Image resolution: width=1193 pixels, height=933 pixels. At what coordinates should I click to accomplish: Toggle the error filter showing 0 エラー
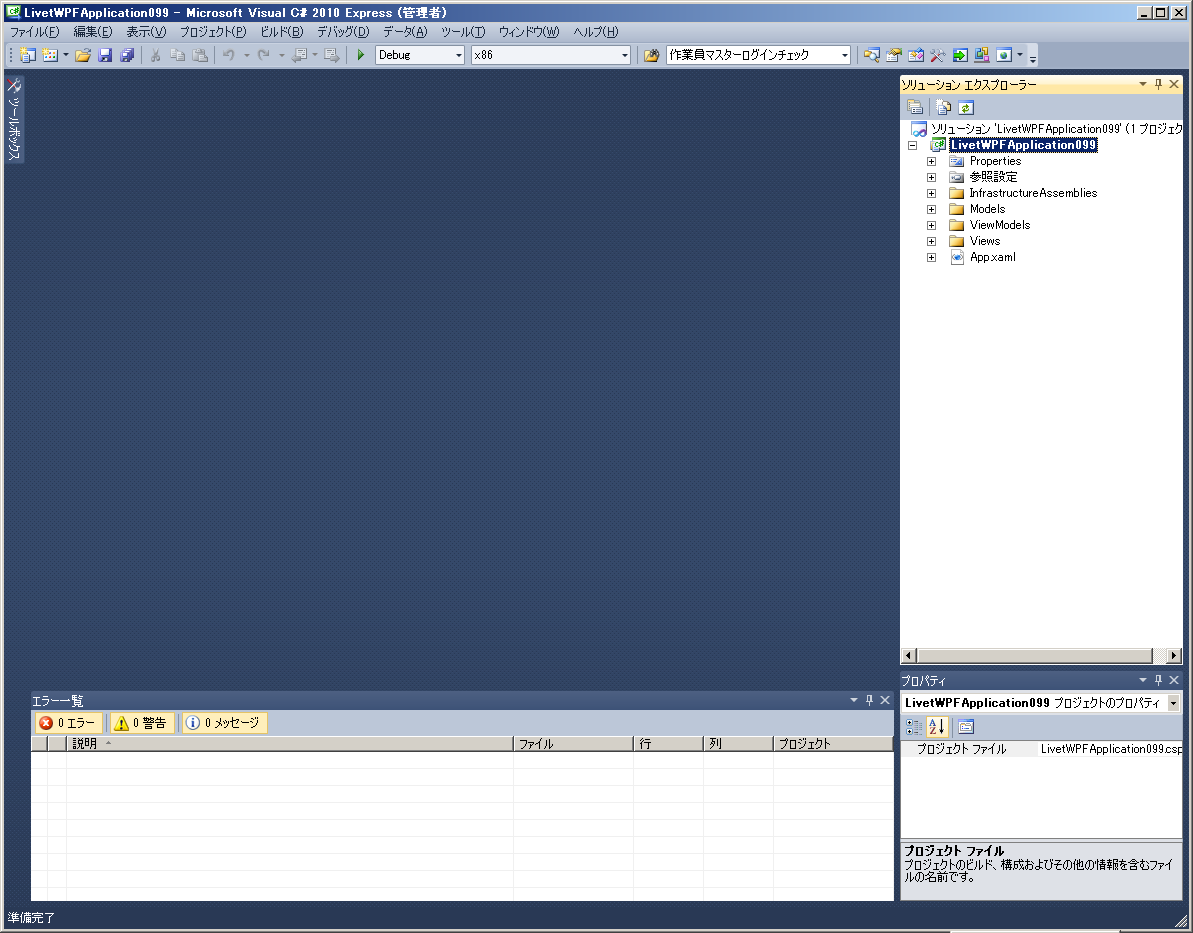coord(68,723)
